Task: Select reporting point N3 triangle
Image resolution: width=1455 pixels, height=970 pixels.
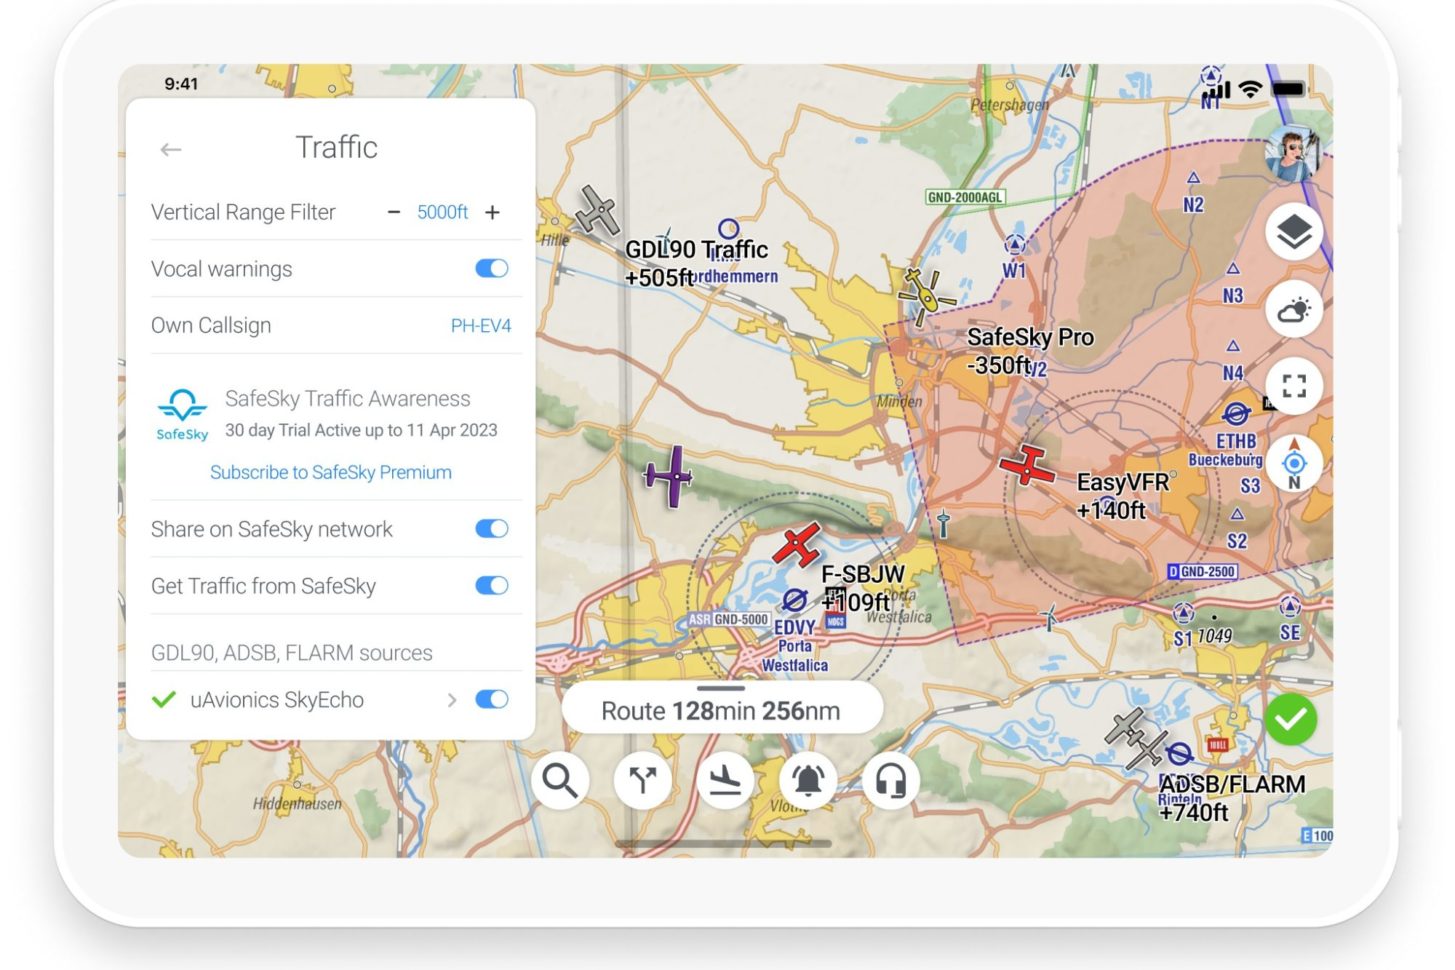Action: tap(1233, 269)
